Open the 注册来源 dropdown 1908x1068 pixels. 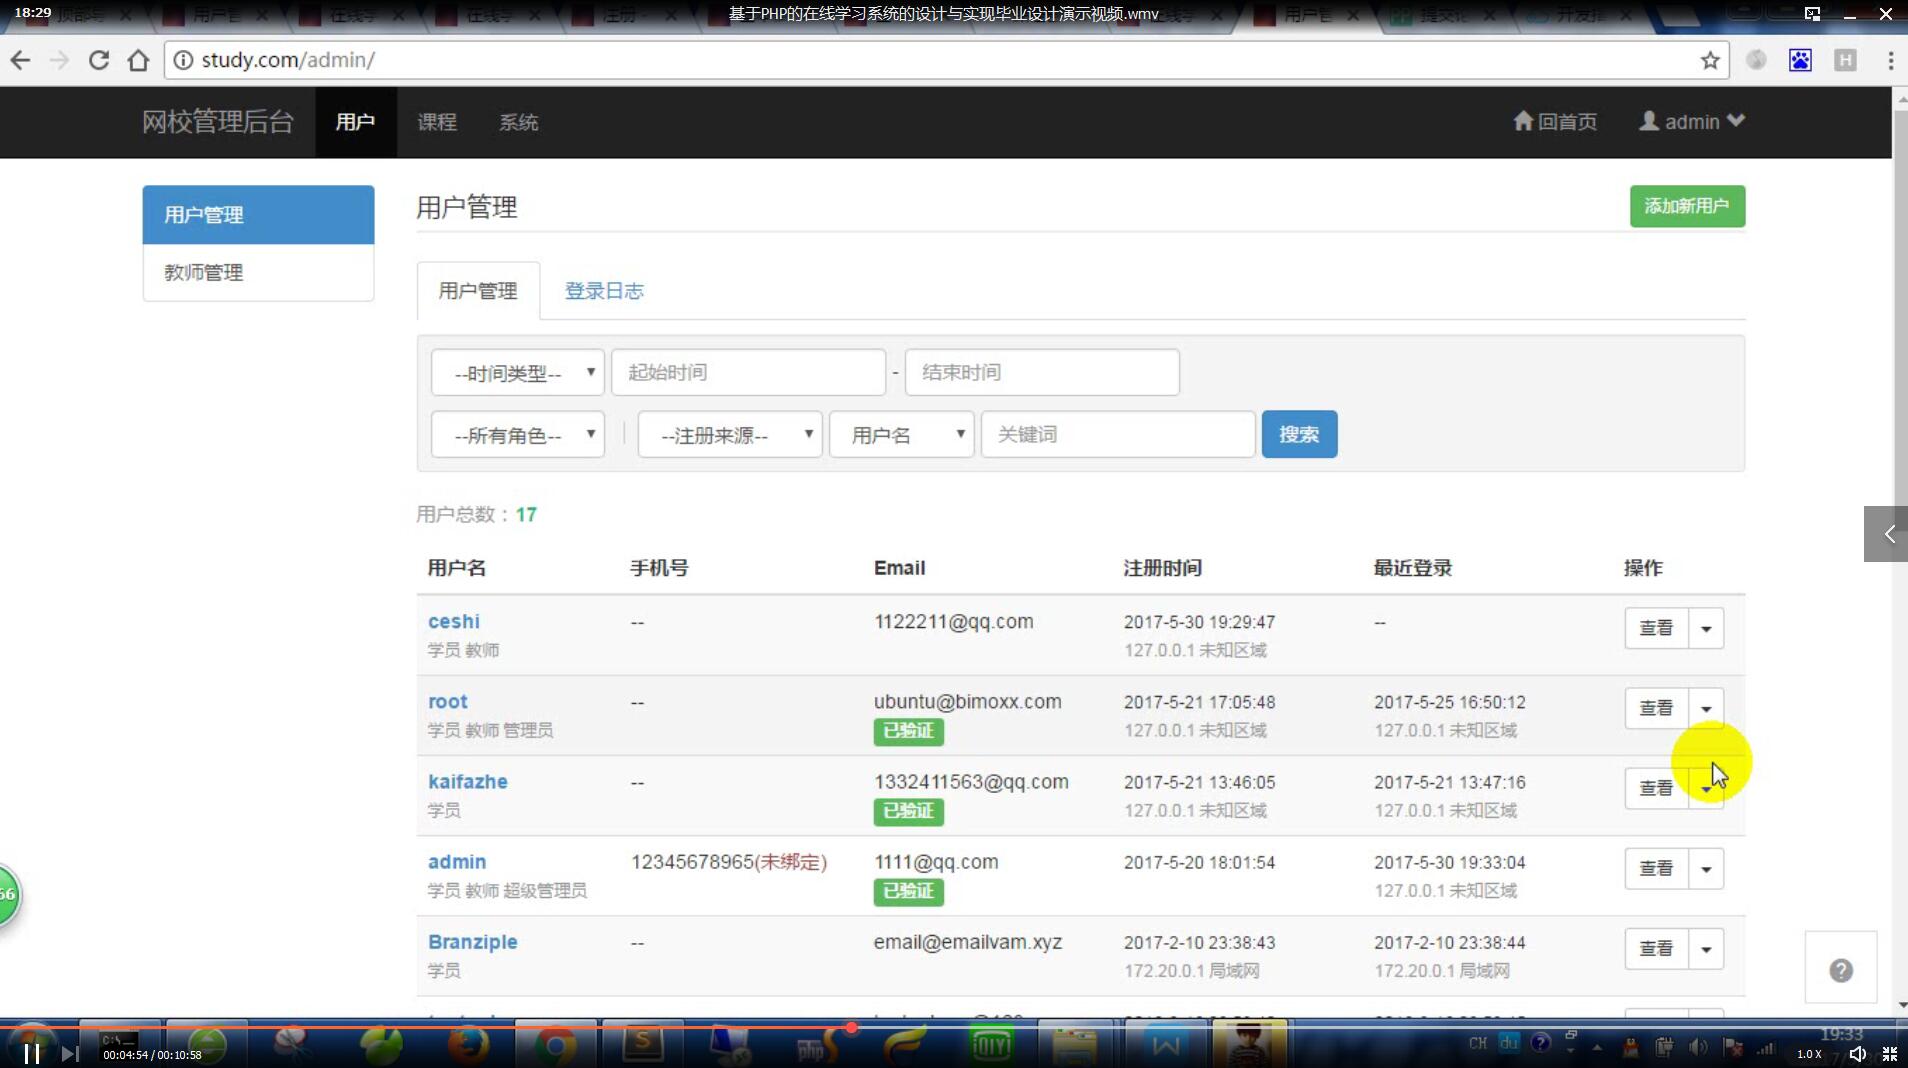[x=730, y=434]
